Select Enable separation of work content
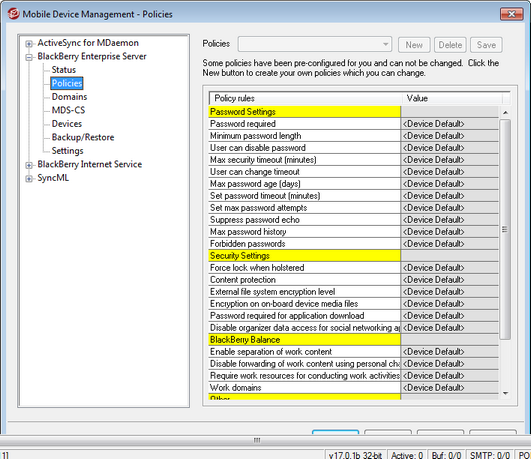This screenshot has height=459, width=531. pos(304,352)
